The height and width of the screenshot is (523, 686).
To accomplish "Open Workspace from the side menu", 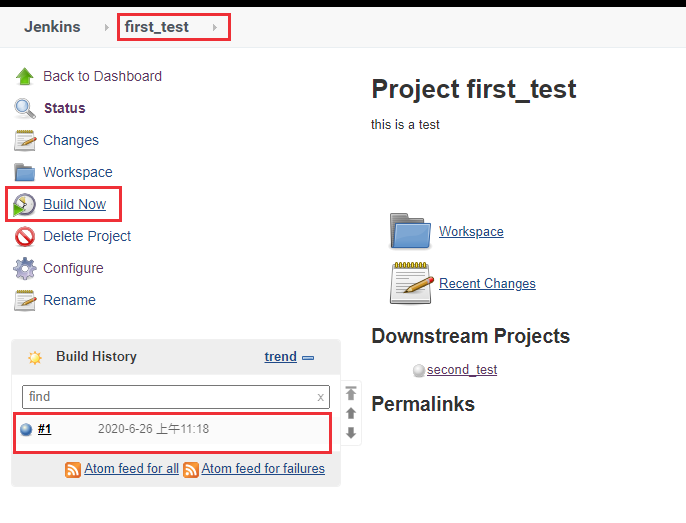I will (x=78, y=172).
